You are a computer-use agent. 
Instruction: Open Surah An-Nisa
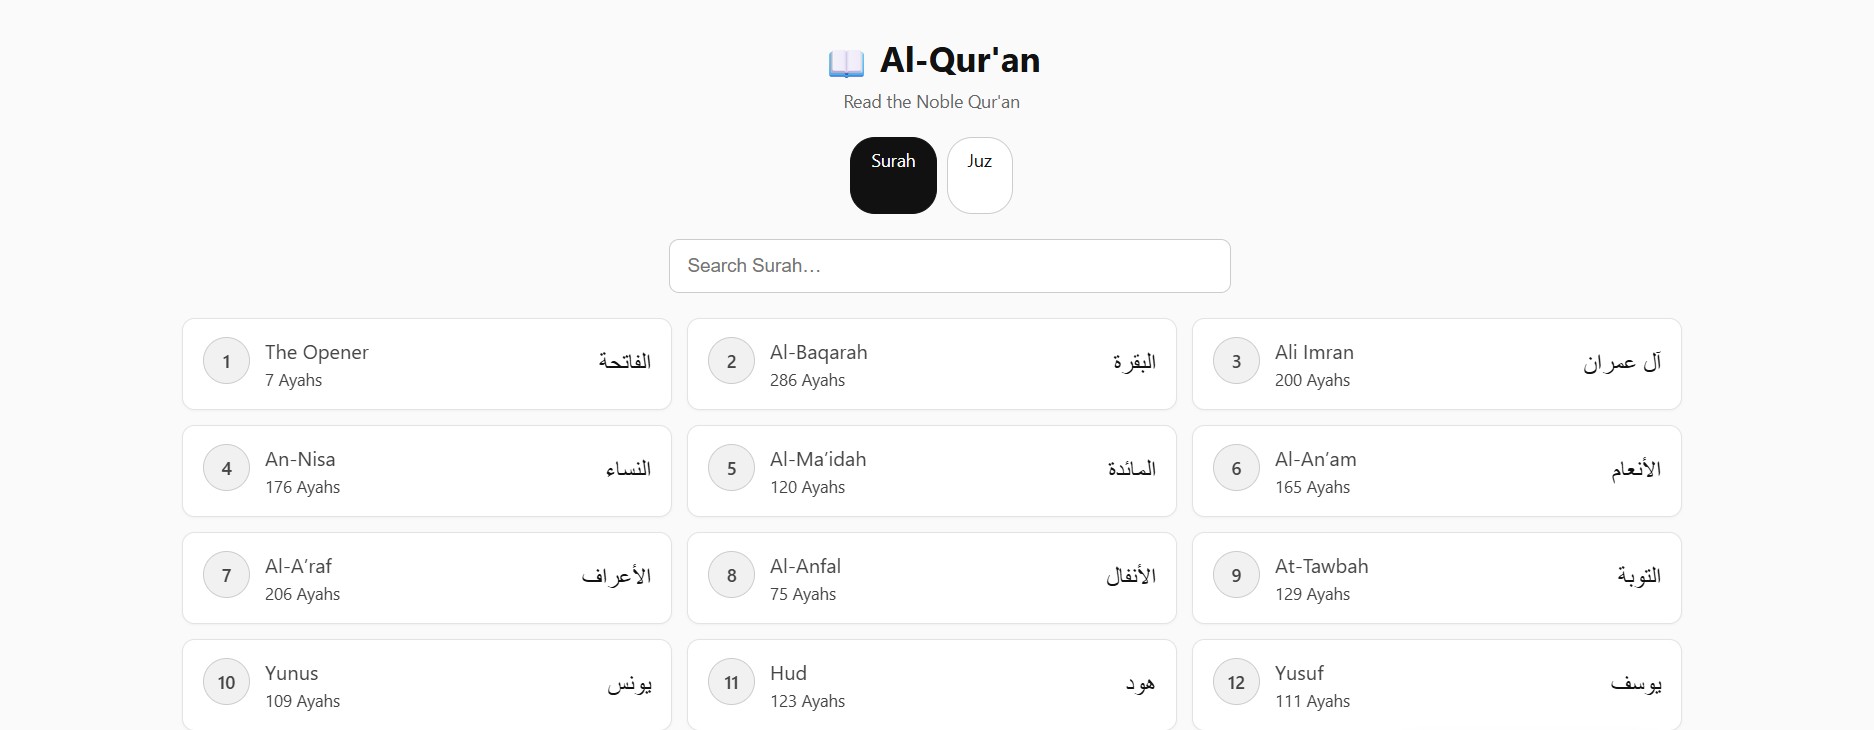click(x=426, y=470)
